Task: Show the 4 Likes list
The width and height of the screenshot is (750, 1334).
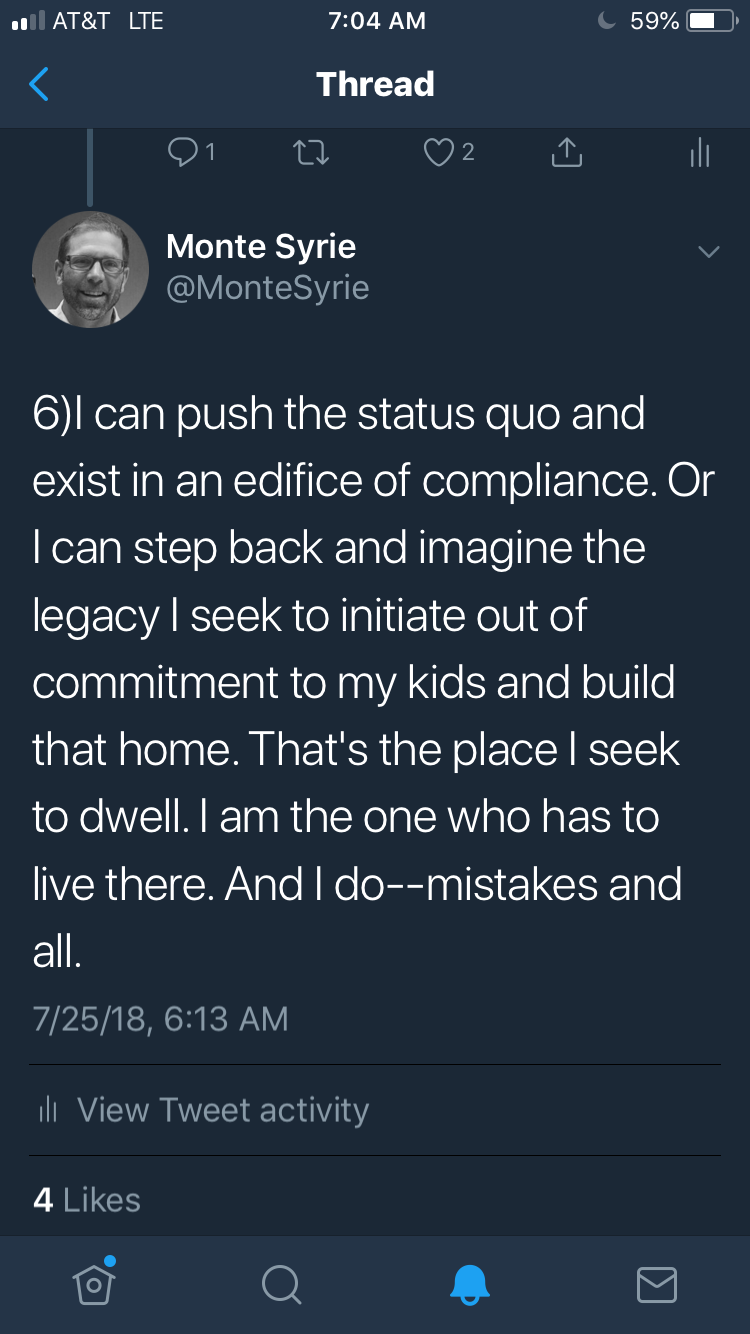Action: coord(87,1199)
